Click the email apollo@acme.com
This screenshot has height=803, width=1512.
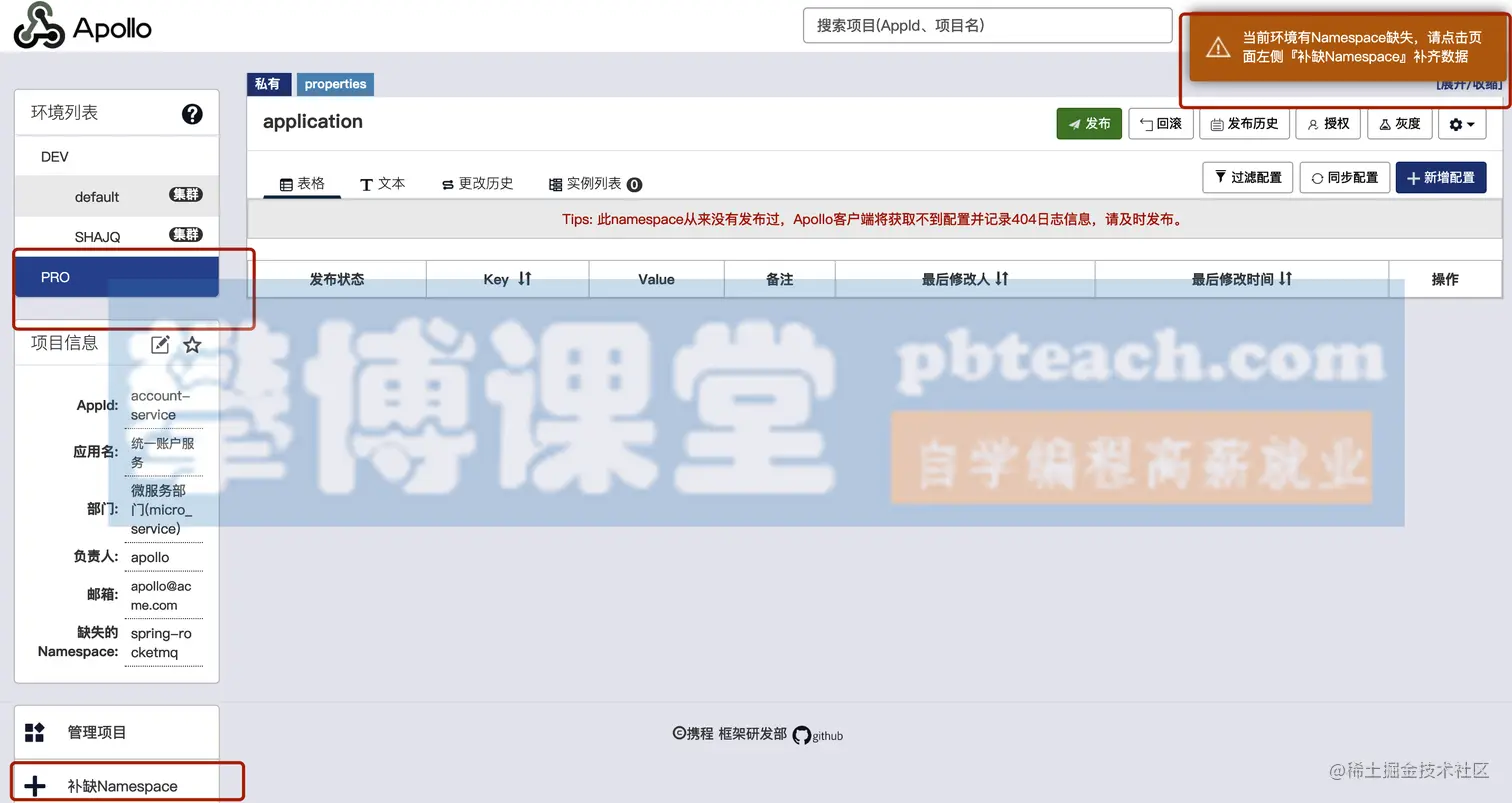click(160, 596)
